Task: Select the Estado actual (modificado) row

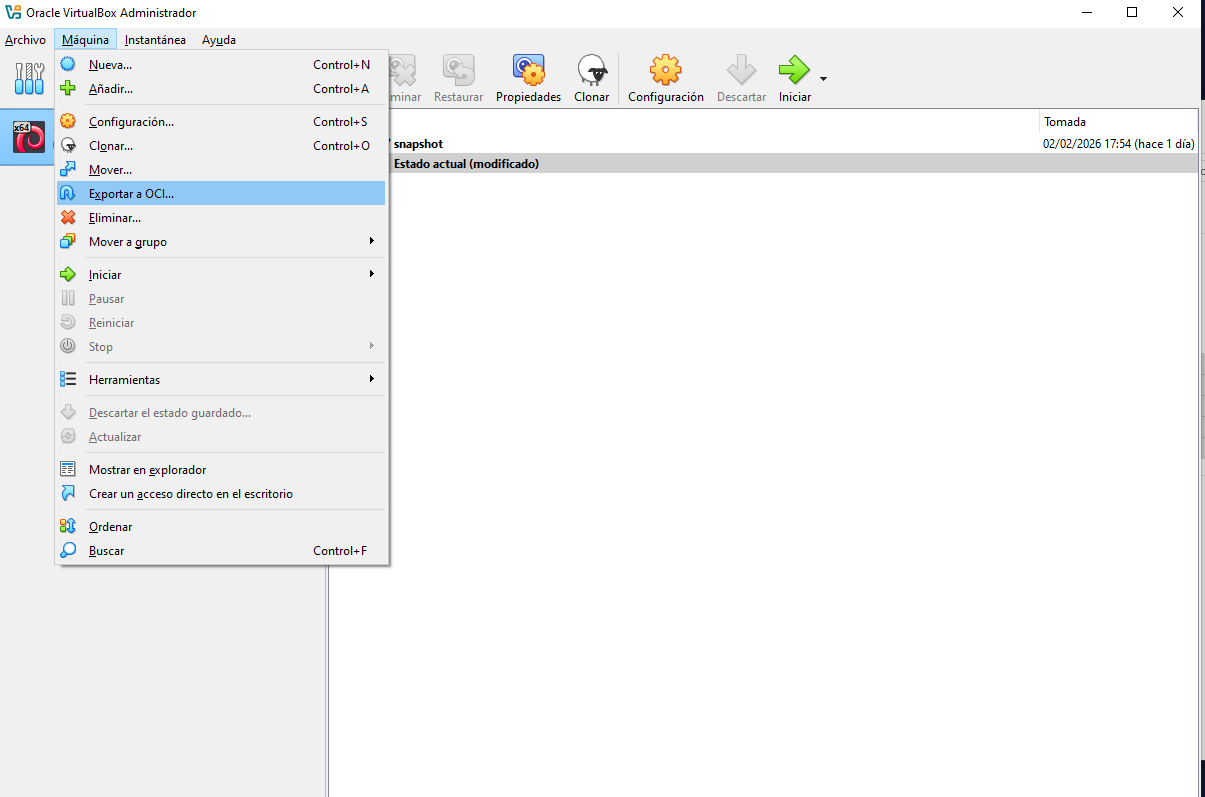Action: click(764, 163)
